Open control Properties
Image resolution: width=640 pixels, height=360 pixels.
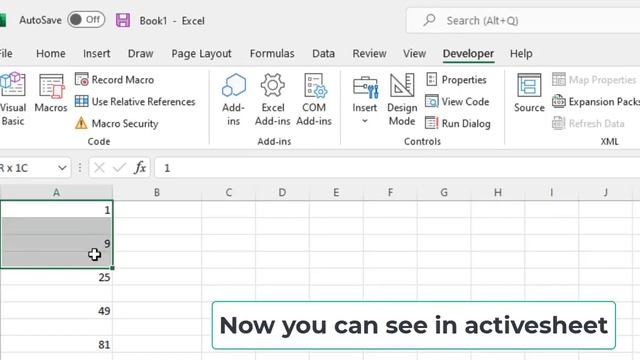click(456, 80)
